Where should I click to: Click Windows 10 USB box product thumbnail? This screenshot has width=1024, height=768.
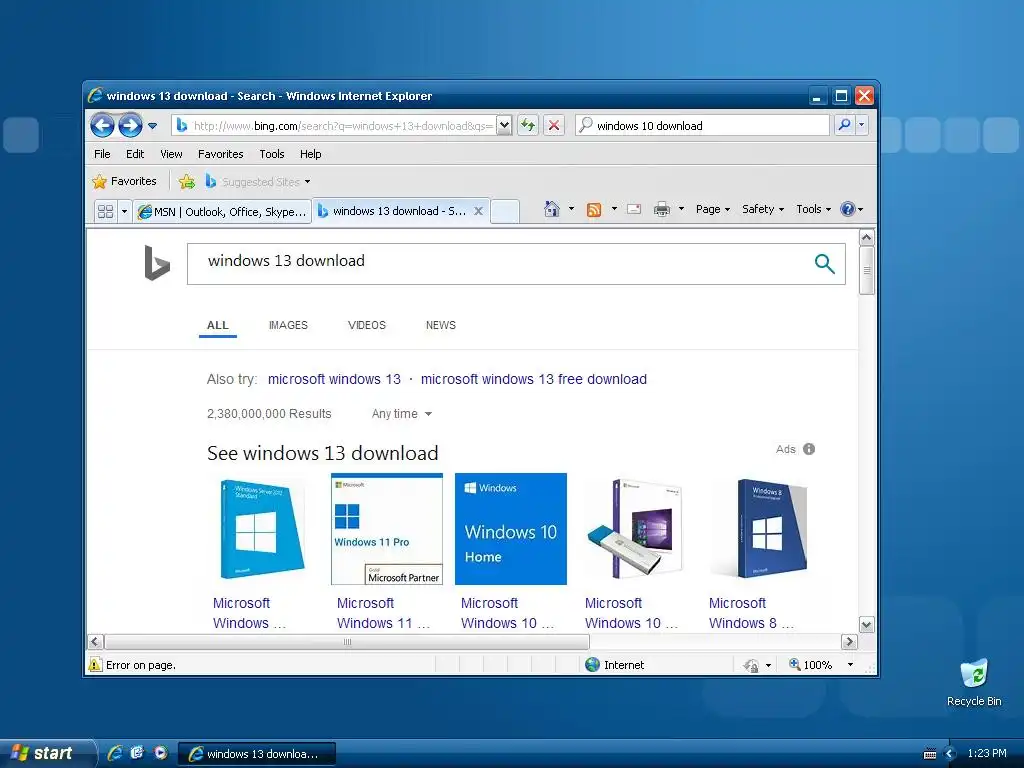[635, 529]
